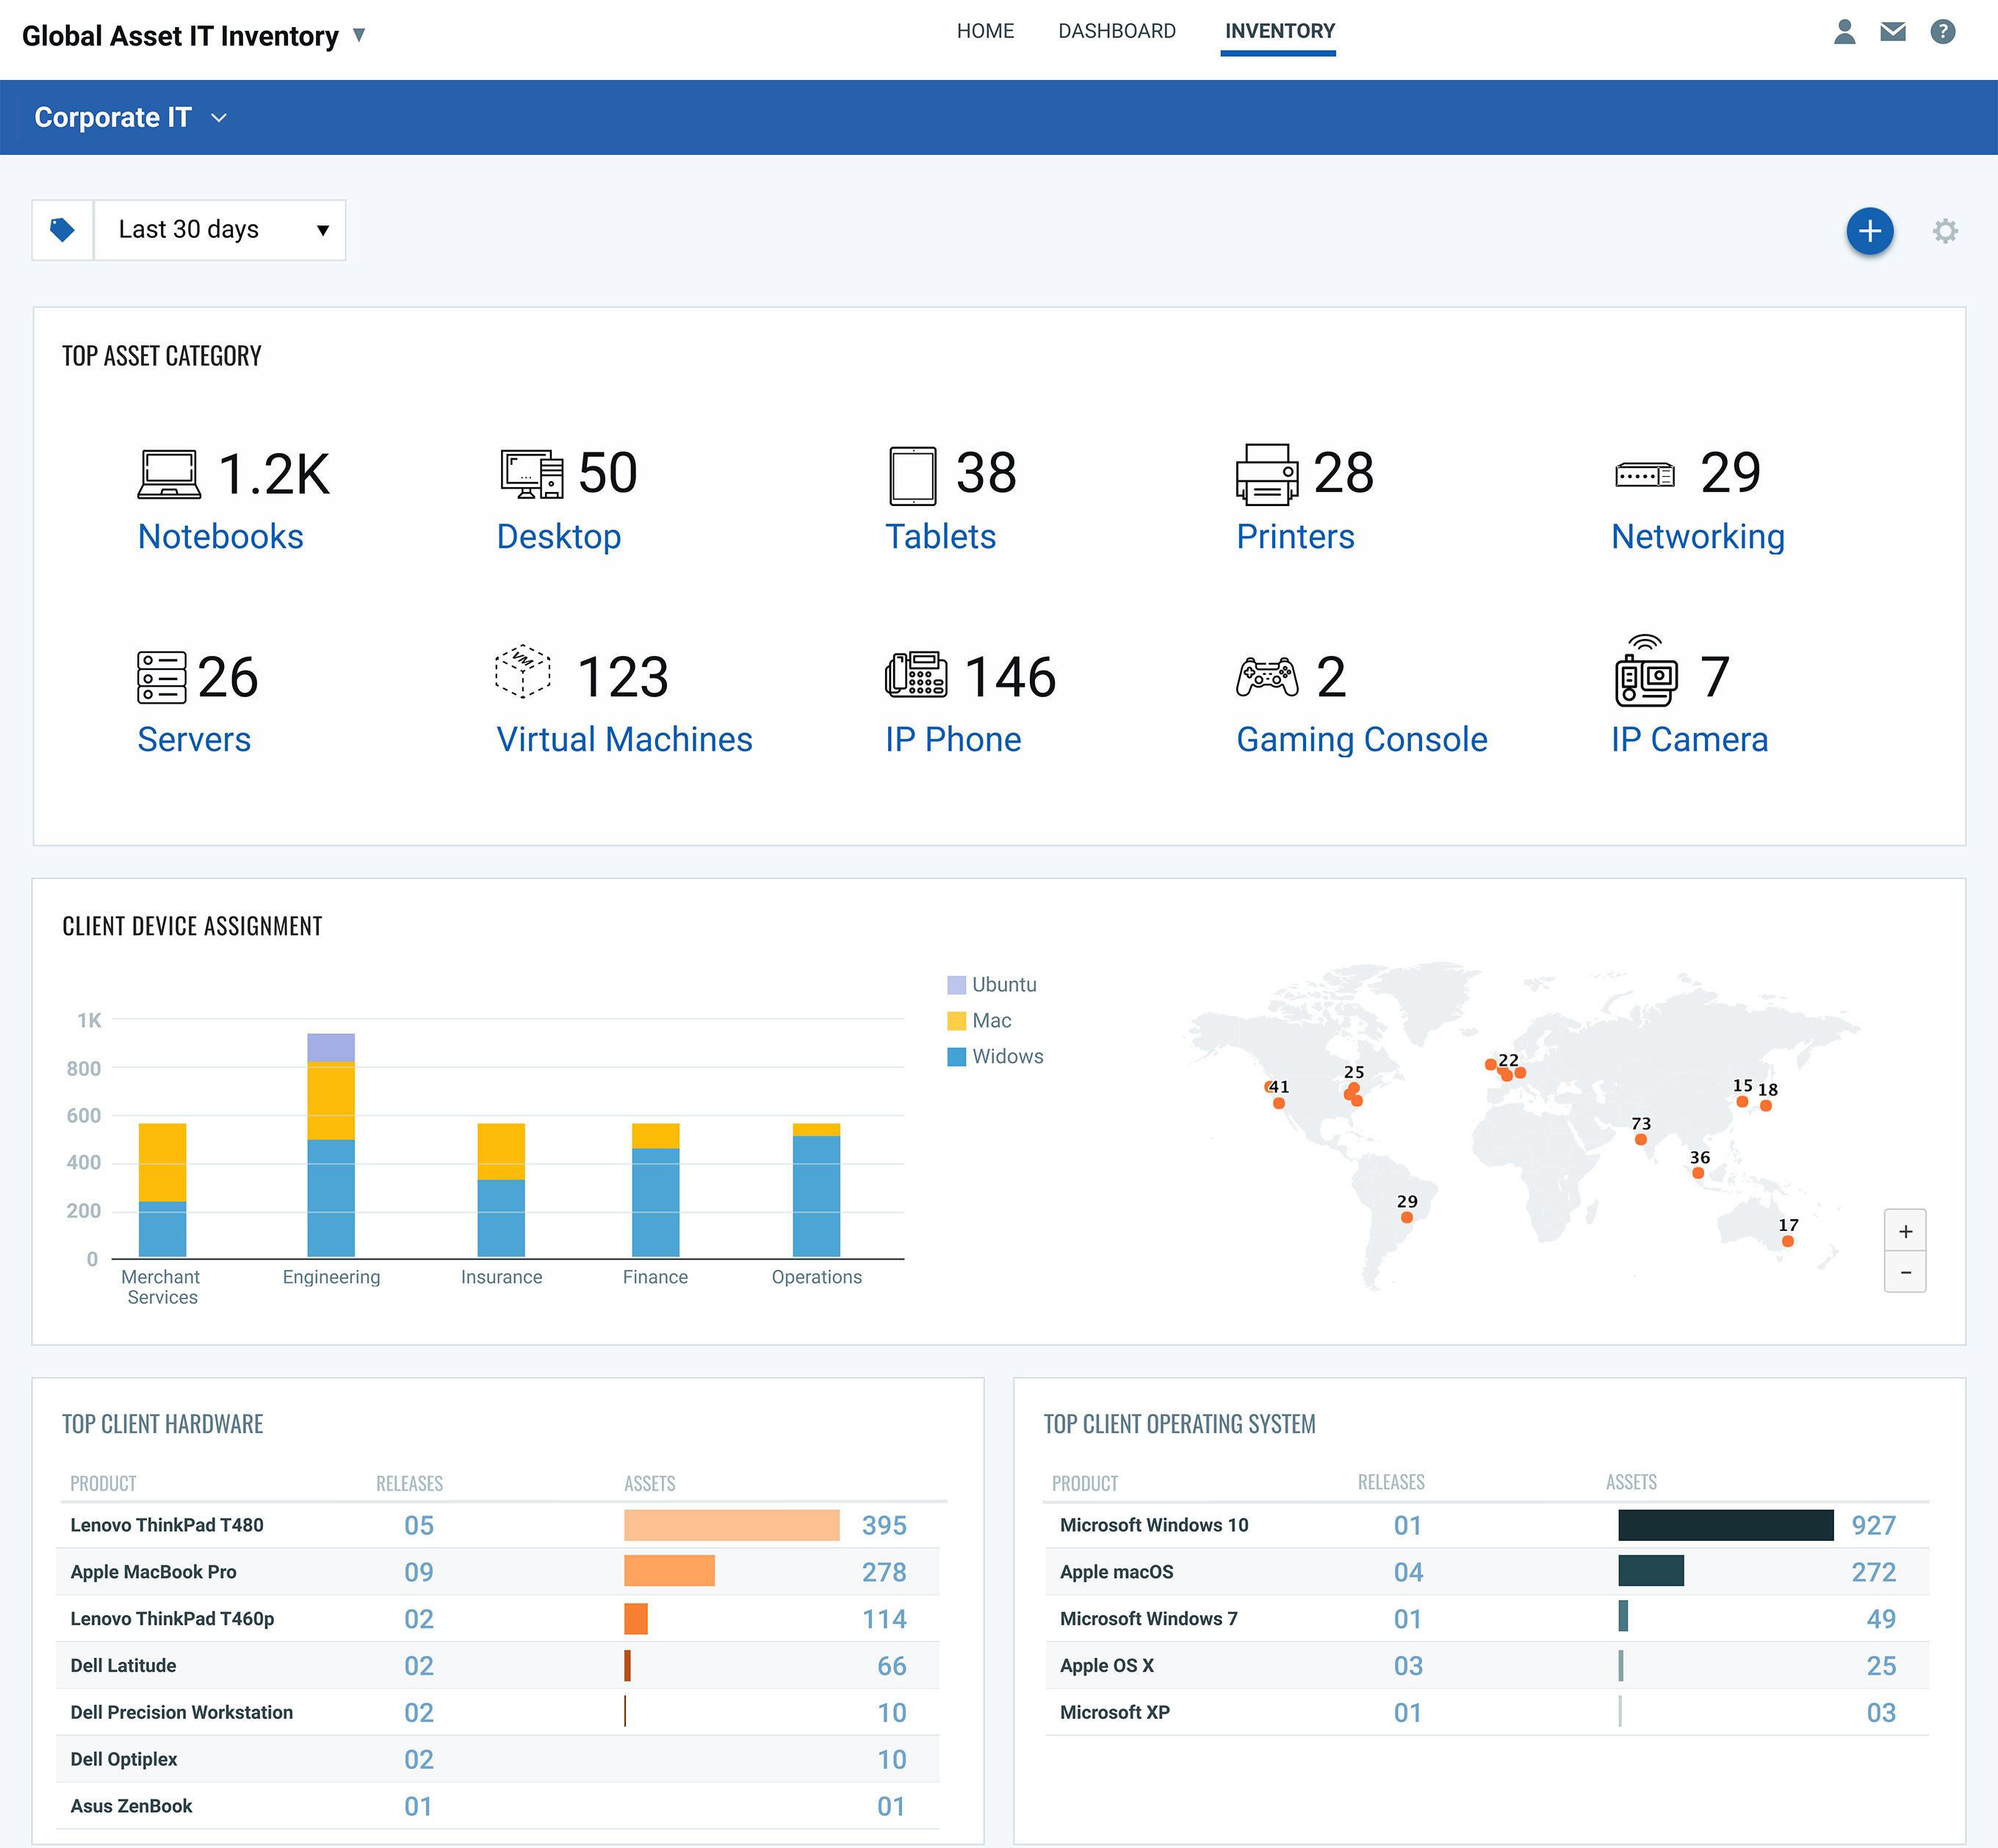
Task: Click the blue plus add button
Action: [x=1869, y=231]
